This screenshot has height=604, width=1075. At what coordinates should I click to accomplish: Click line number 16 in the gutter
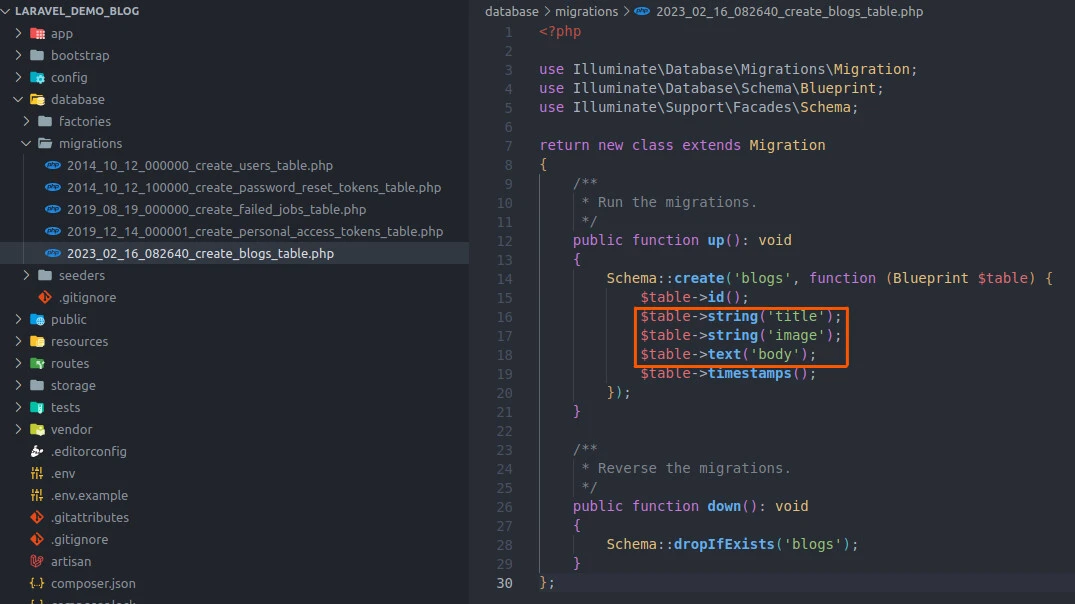tap(504, 317)
